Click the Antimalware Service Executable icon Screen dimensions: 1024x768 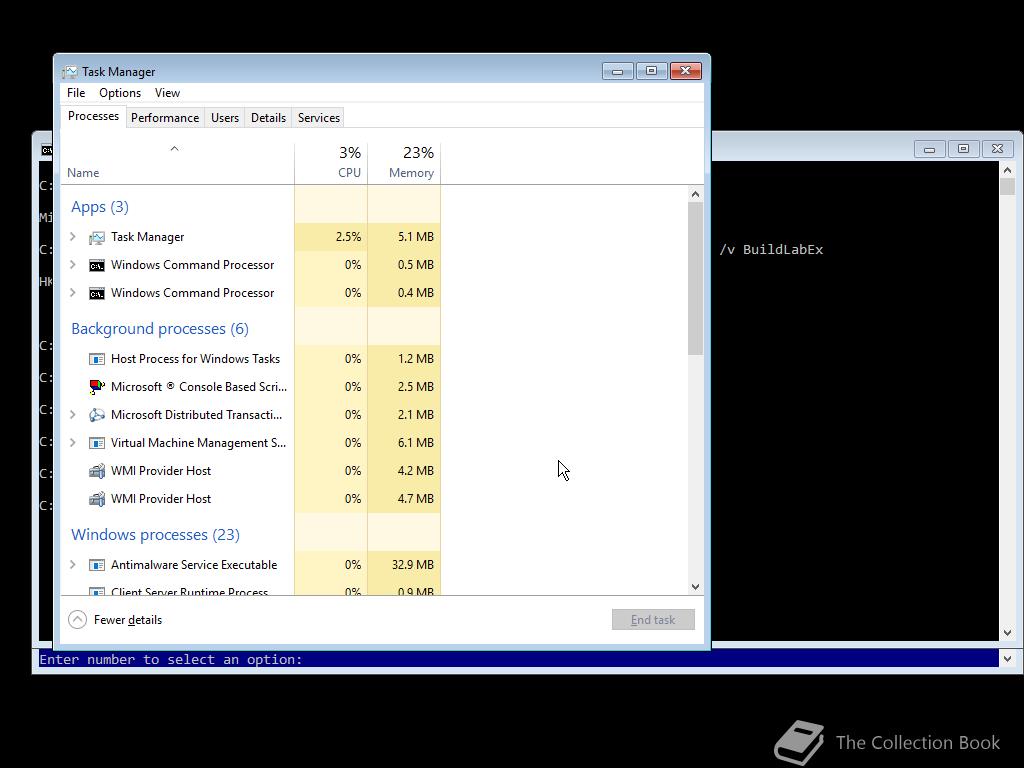[x=97, y=565]
